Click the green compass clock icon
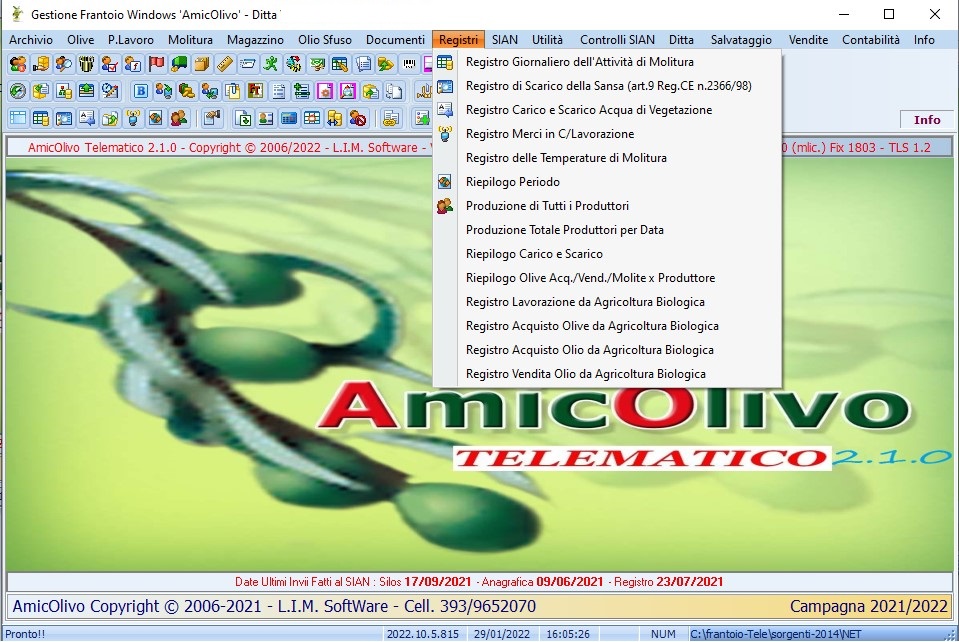Screen dimensions: 959x642 click(18, 91)
